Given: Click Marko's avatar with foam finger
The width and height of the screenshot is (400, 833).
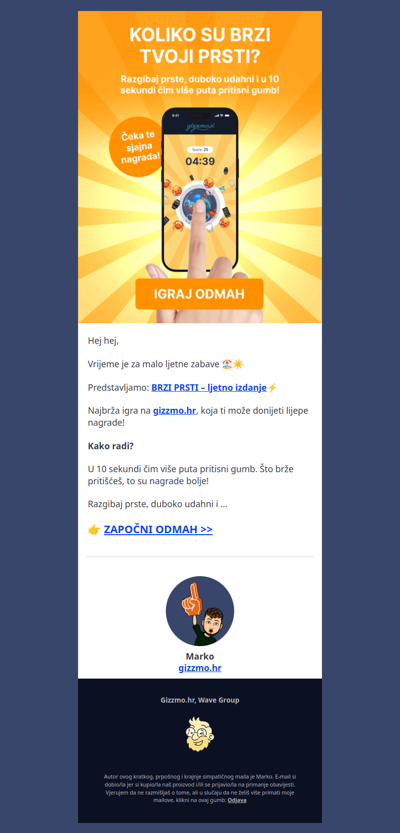Looking at the screenshot, I should (200, 611).
